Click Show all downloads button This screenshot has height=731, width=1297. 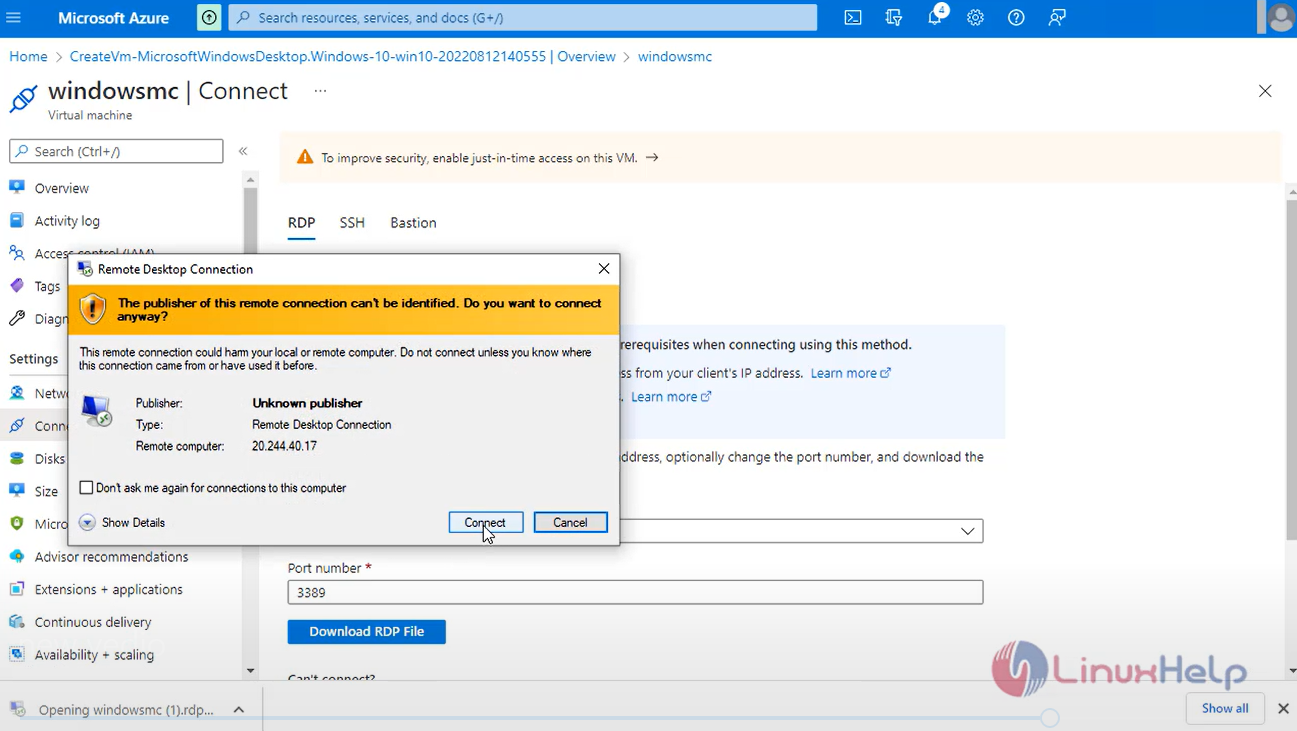tap(1225, 708)
